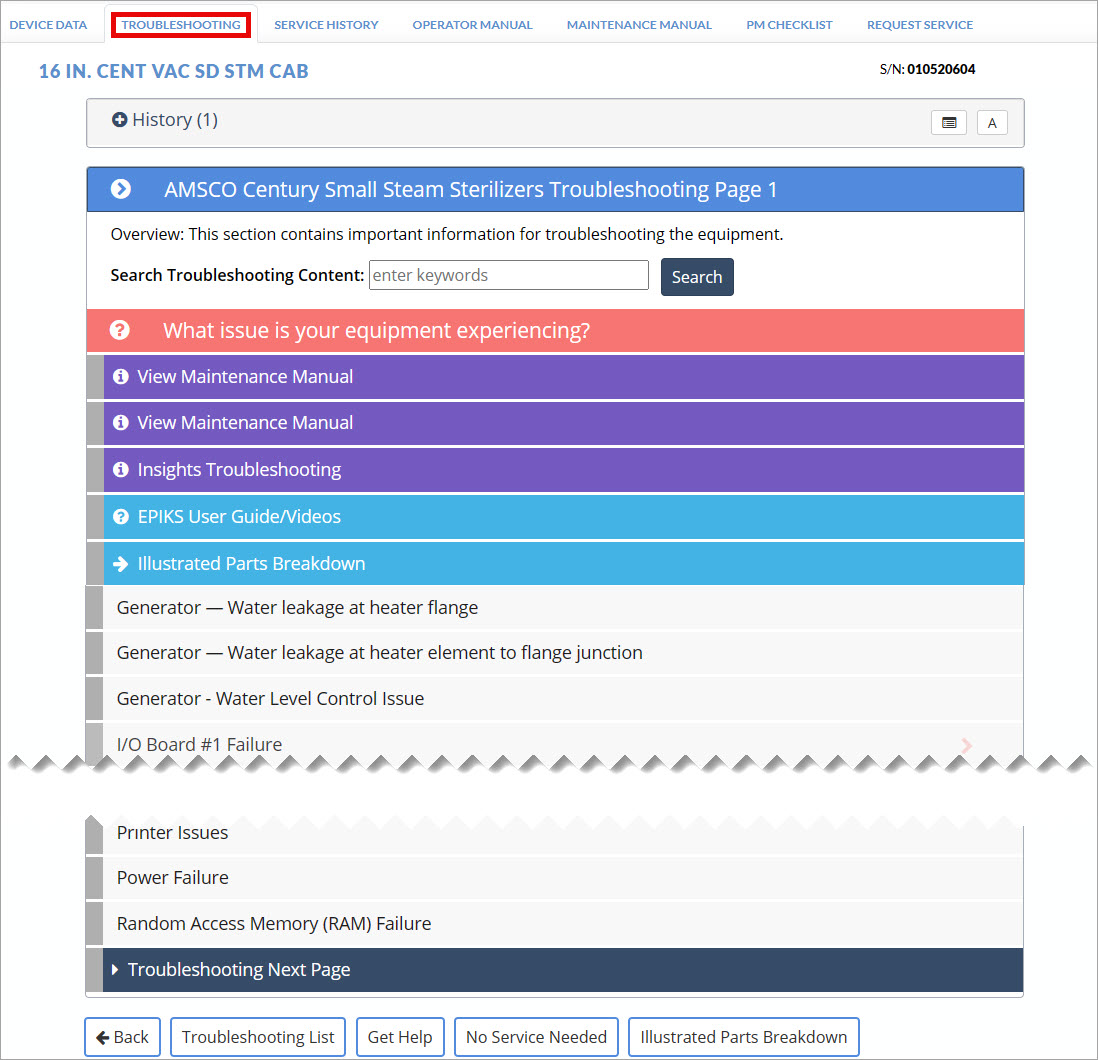The image size is (1098, 1060).
Task: Switch to Service History tab
Action: [x=326, y=25]
